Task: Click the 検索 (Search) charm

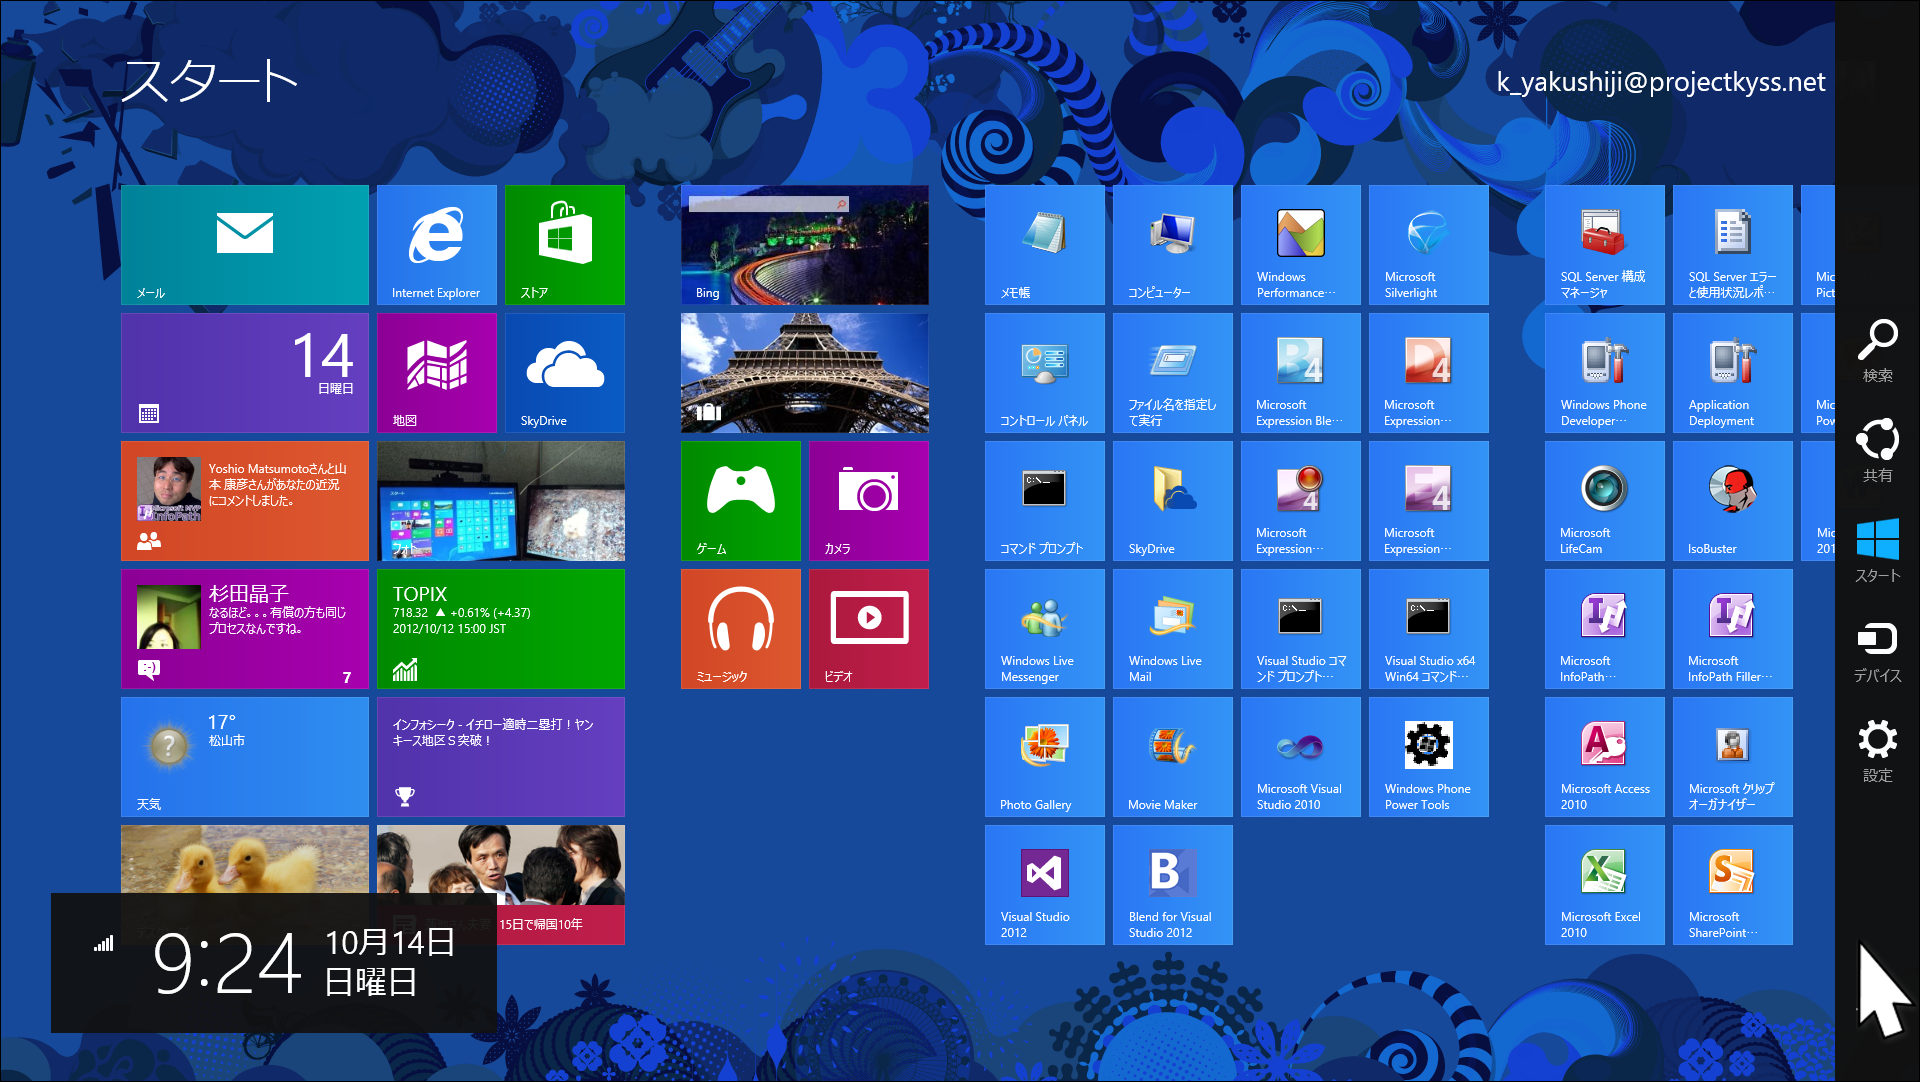Action: click(1877, 350)
